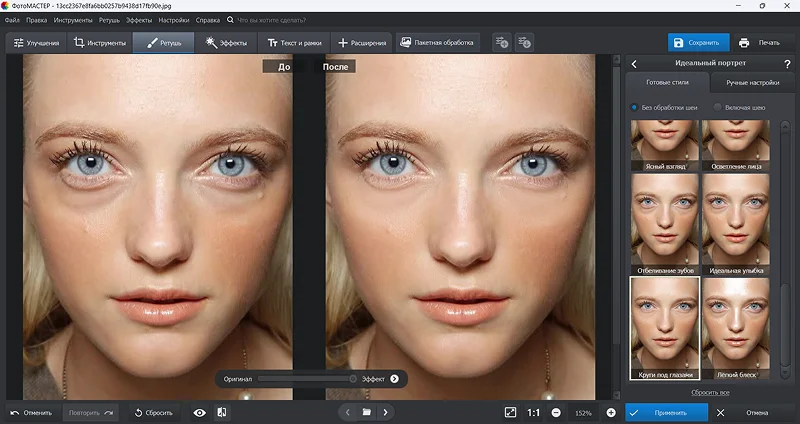Screen dimensions: 800x424
Task: Open the Файл menu
Action: pyautogui.click(x=12, y=20)
